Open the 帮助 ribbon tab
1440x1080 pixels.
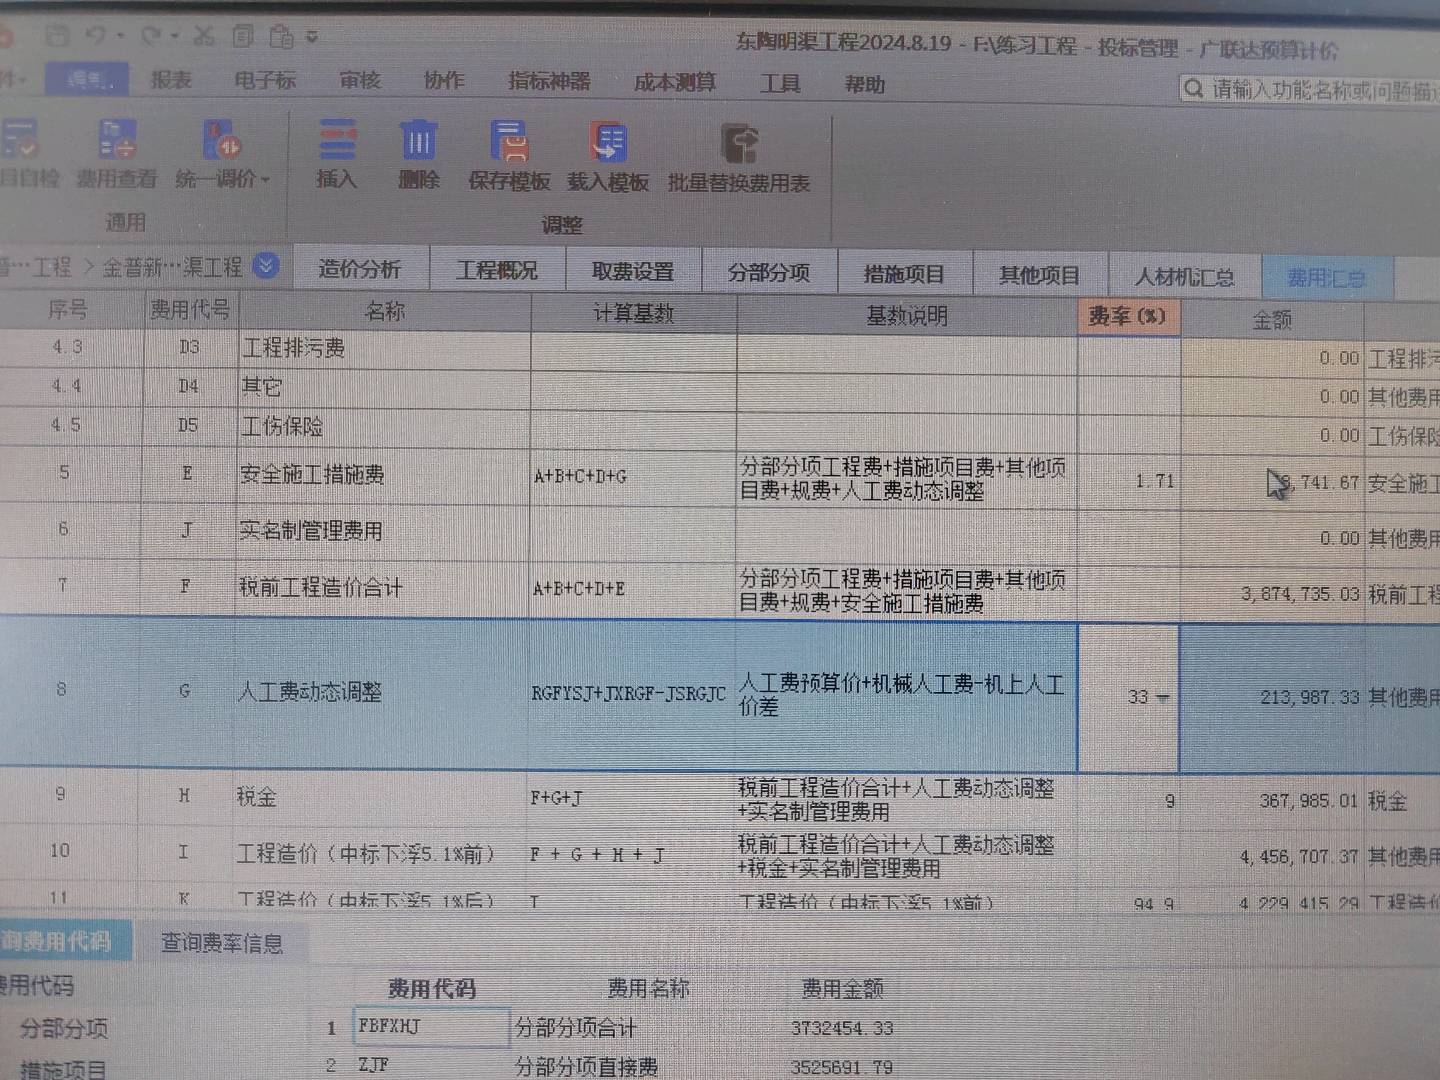pos(865,84)
